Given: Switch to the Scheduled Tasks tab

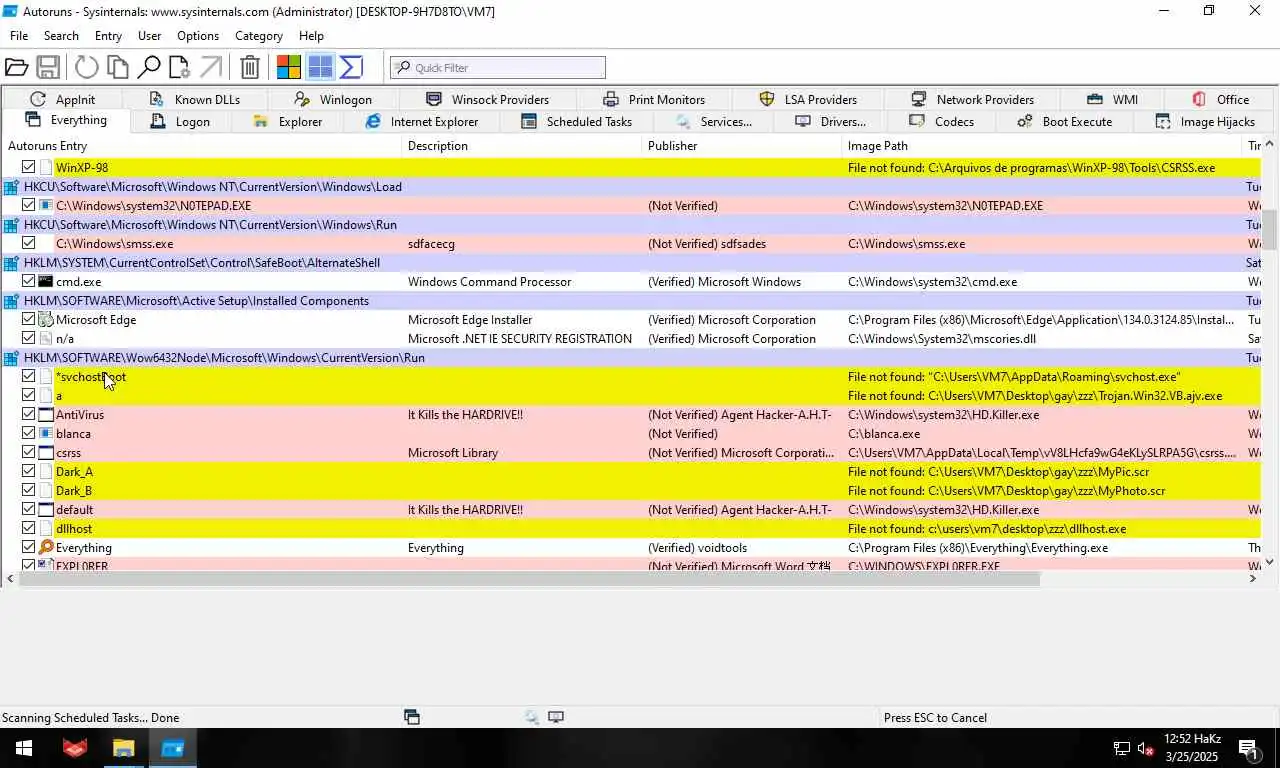Looking at the screenshot, I should click(577, 122).
